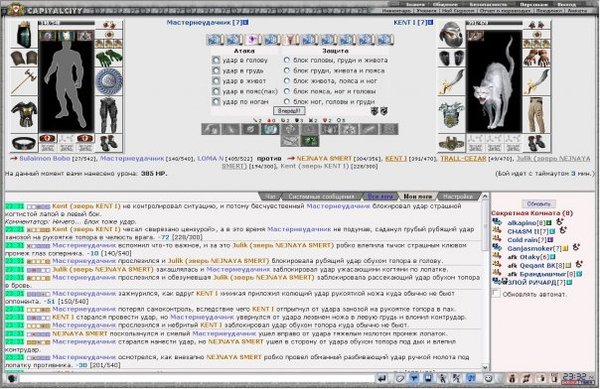The width and height of the screenshot is (600, 389).
Task: Select attack option 'удар в голову'
Action: (x=216, y=60)
